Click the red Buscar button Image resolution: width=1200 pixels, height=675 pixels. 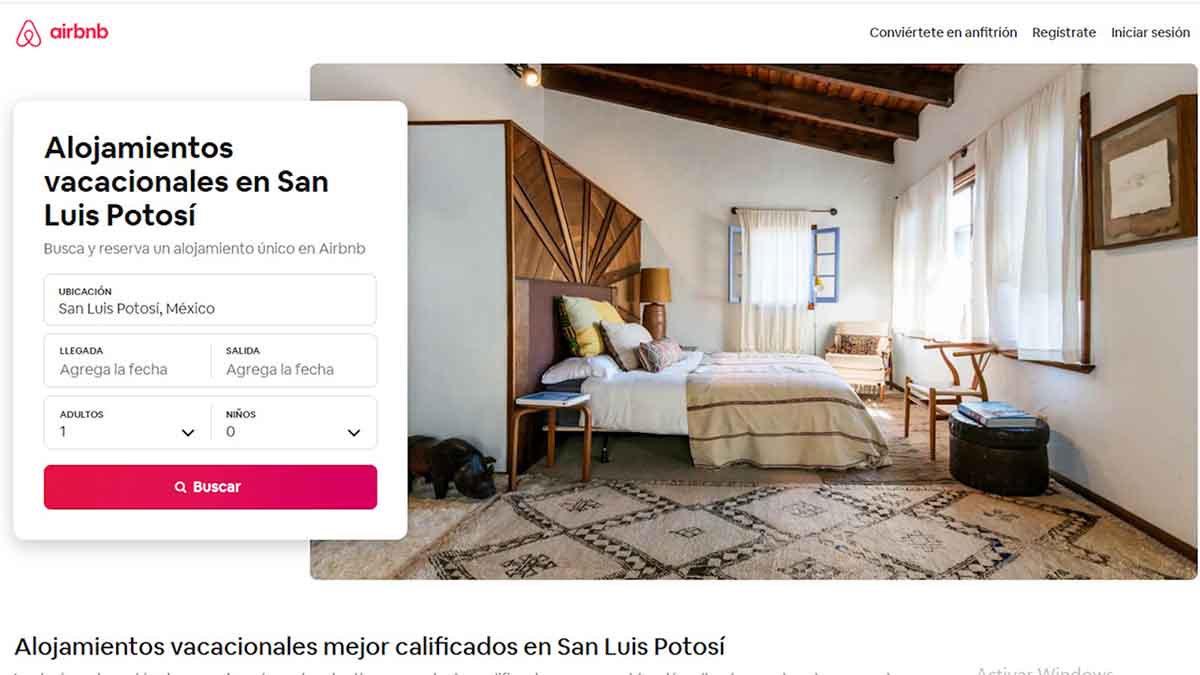tap(210, 487)
